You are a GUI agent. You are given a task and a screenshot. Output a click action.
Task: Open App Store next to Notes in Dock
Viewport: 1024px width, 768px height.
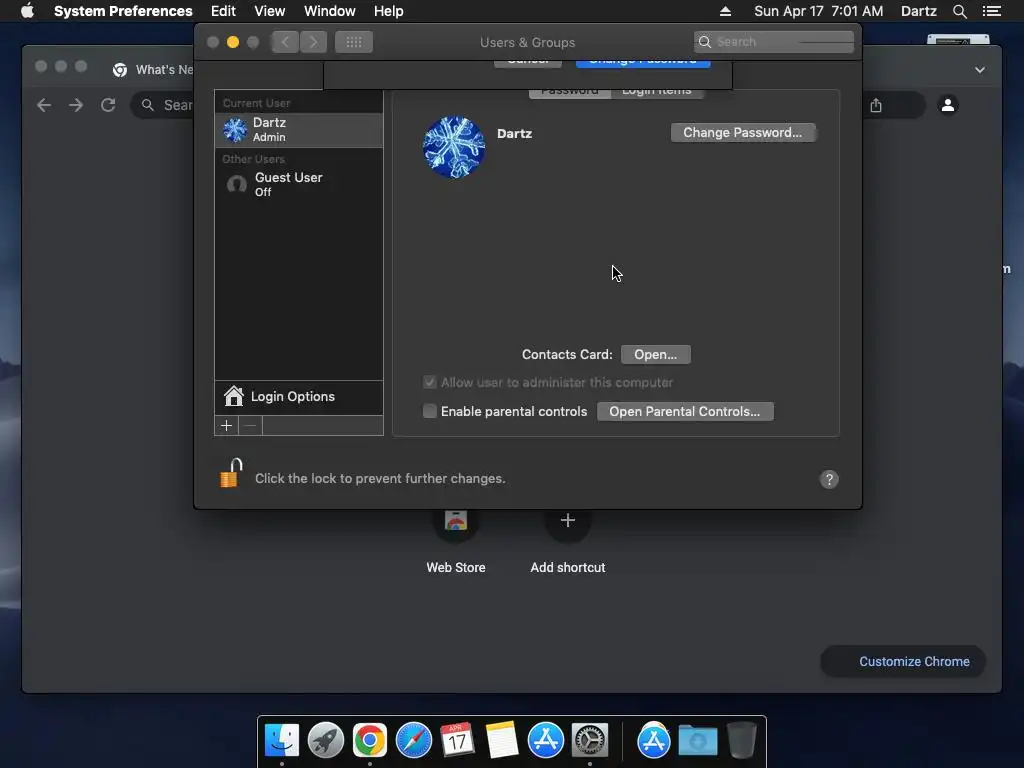pos(546,741)
